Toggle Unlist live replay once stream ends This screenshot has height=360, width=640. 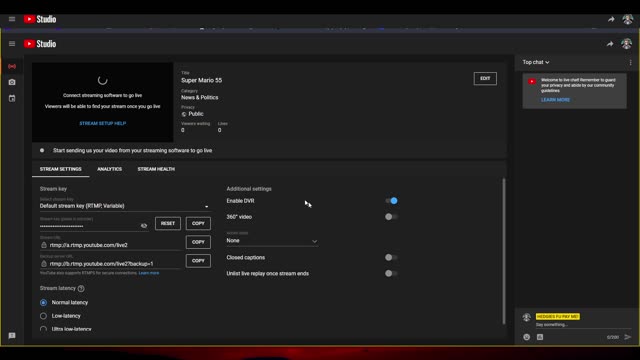point(391,273)
